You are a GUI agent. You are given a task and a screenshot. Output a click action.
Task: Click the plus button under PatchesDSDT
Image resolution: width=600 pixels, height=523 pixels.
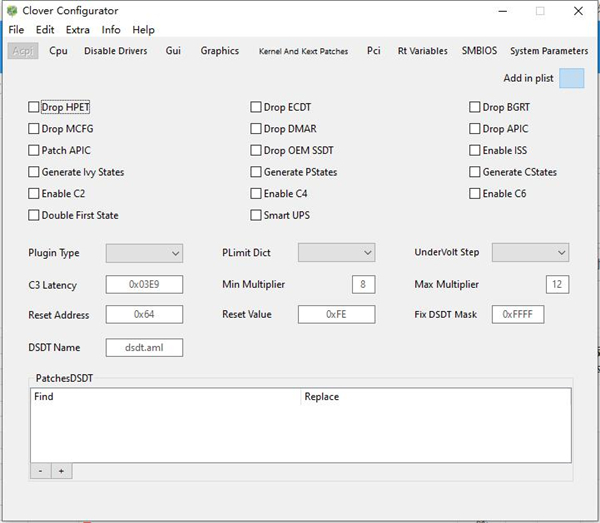click(x=61, y=470)
